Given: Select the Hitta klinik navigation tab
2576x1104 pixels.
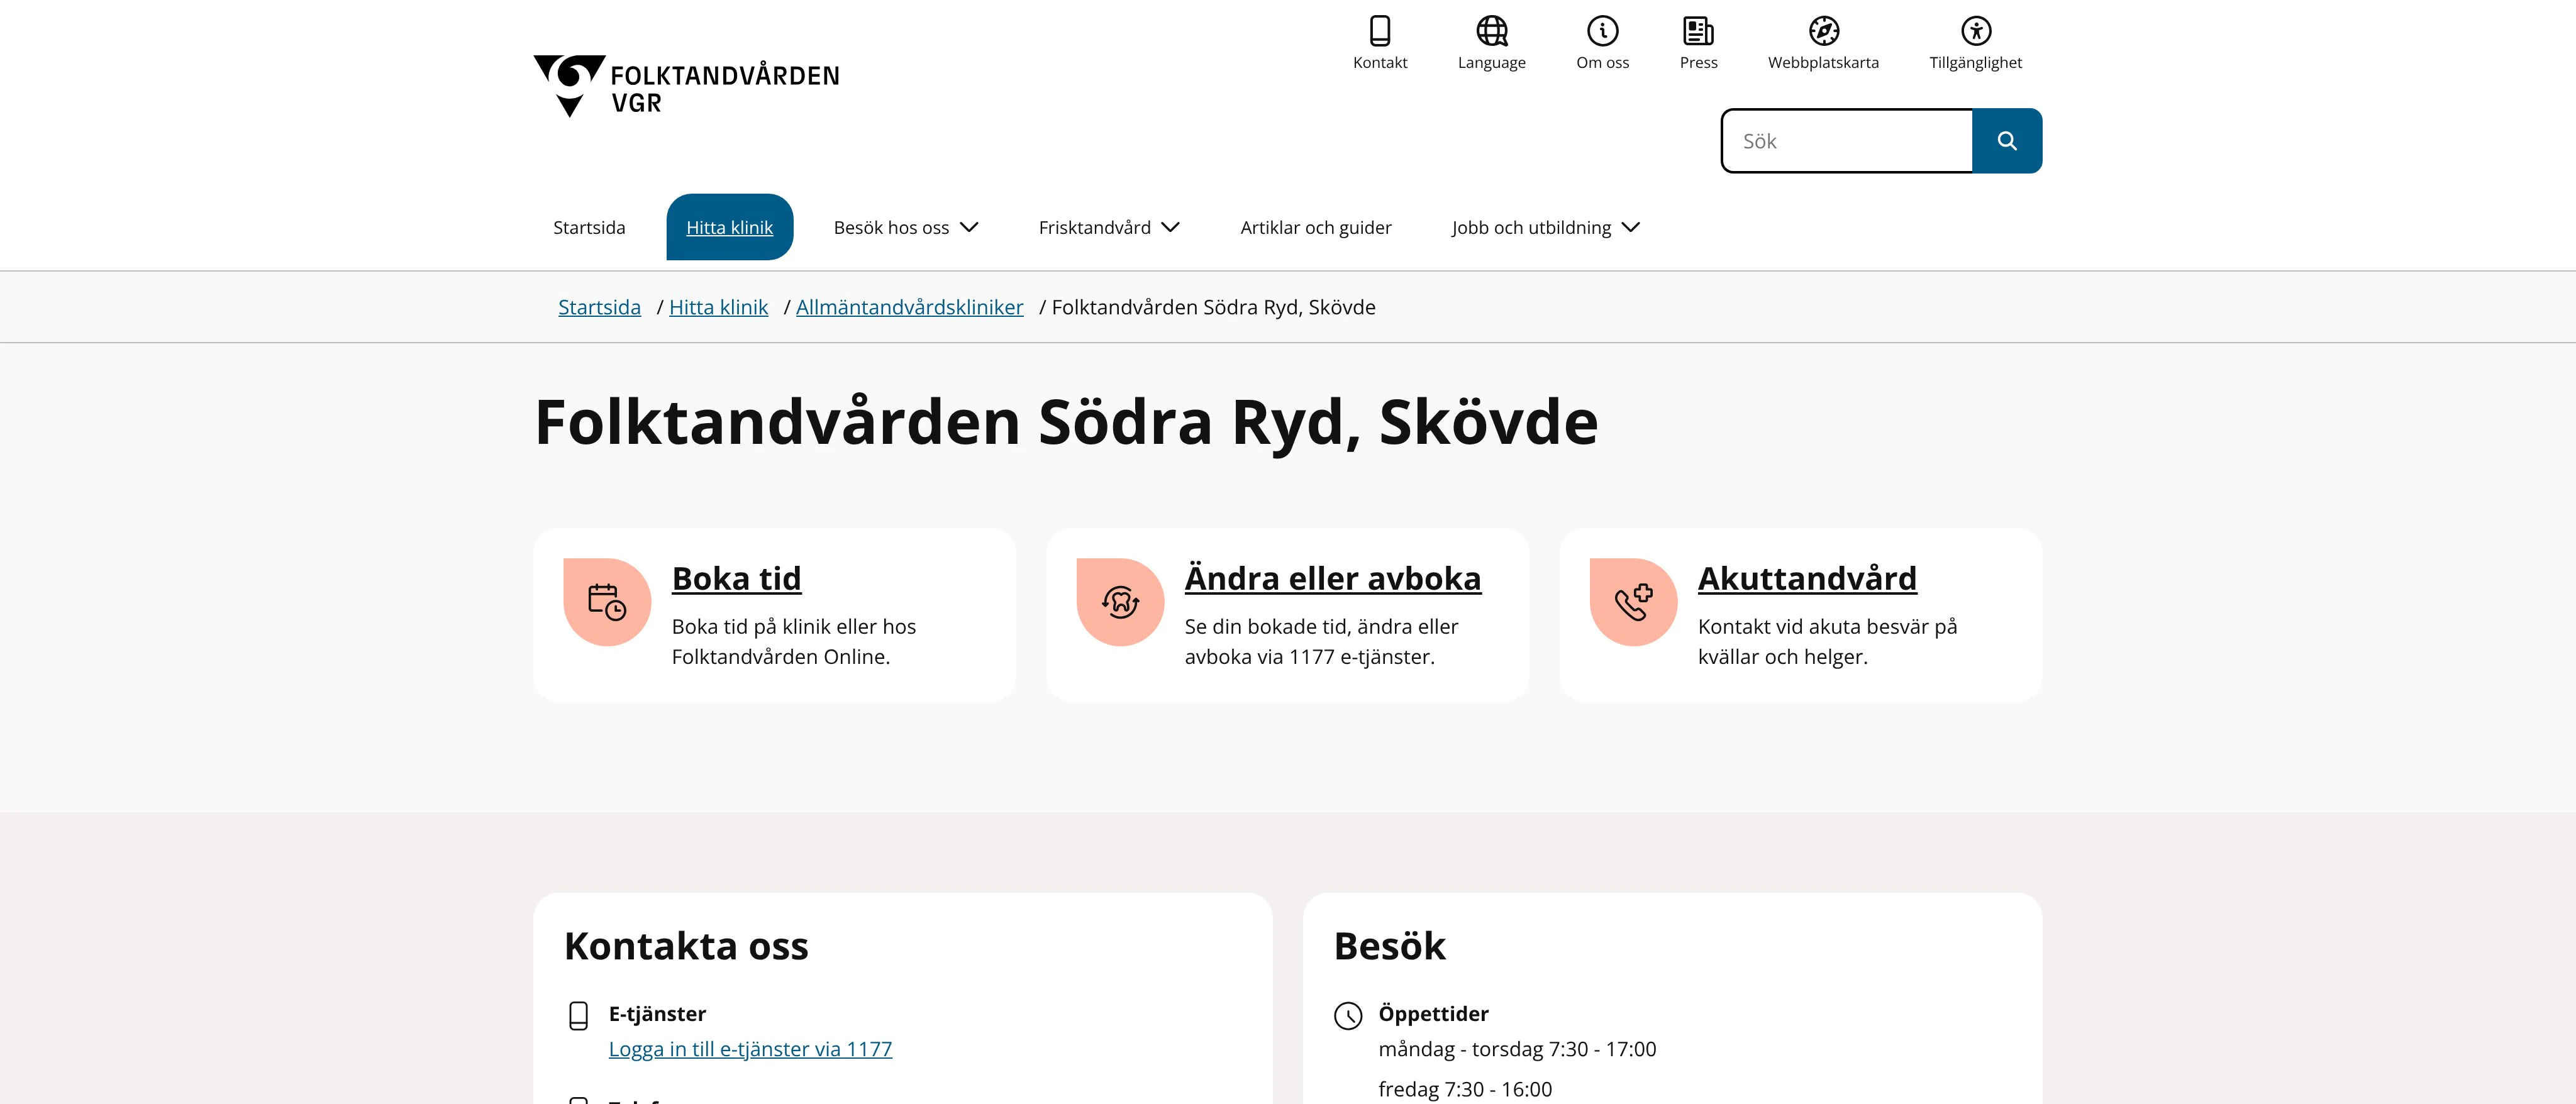Looking at the screenshot, I should coord(729,228).
